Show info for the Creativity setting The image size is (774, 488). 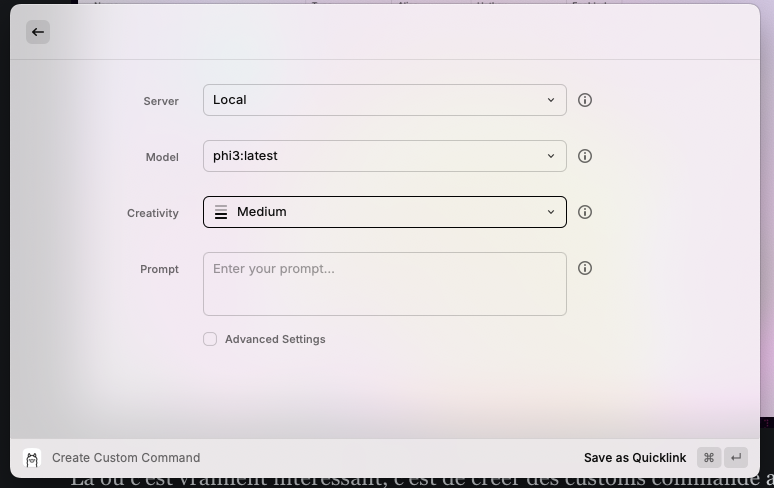tap(585, 212)
